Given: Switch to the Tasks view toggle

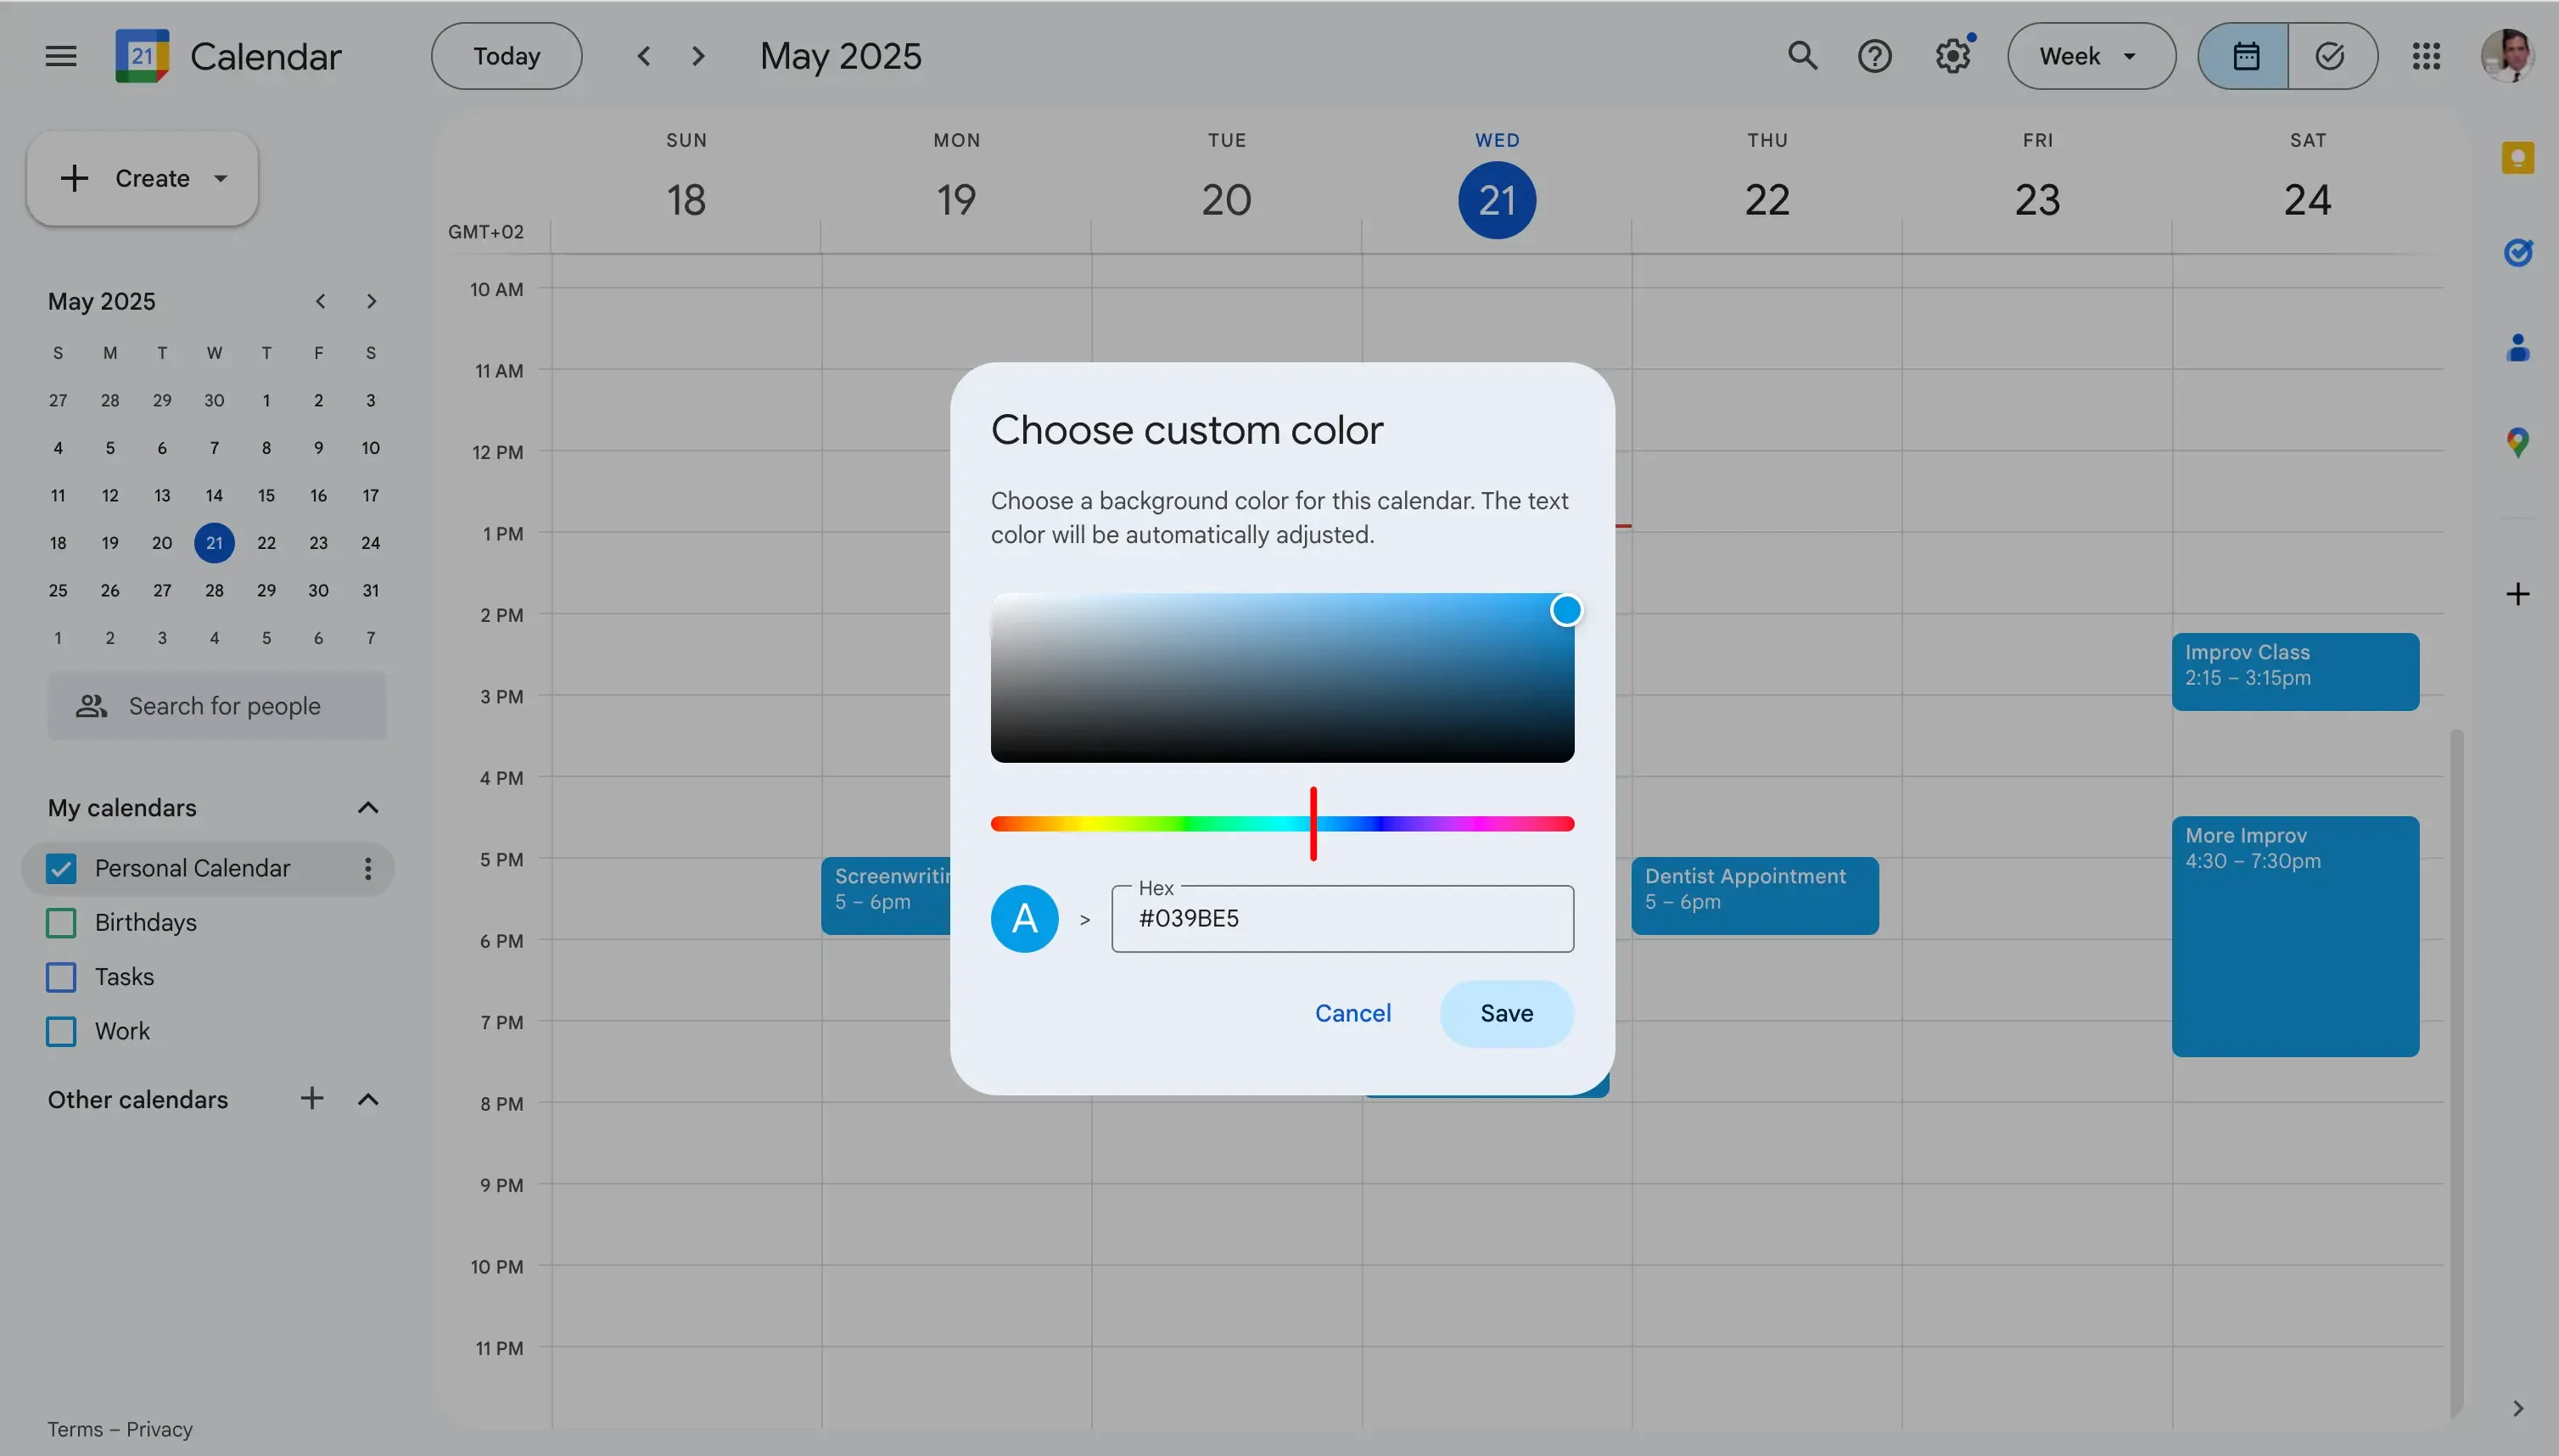Looking at the screenshot, I should coord(2330,56).
